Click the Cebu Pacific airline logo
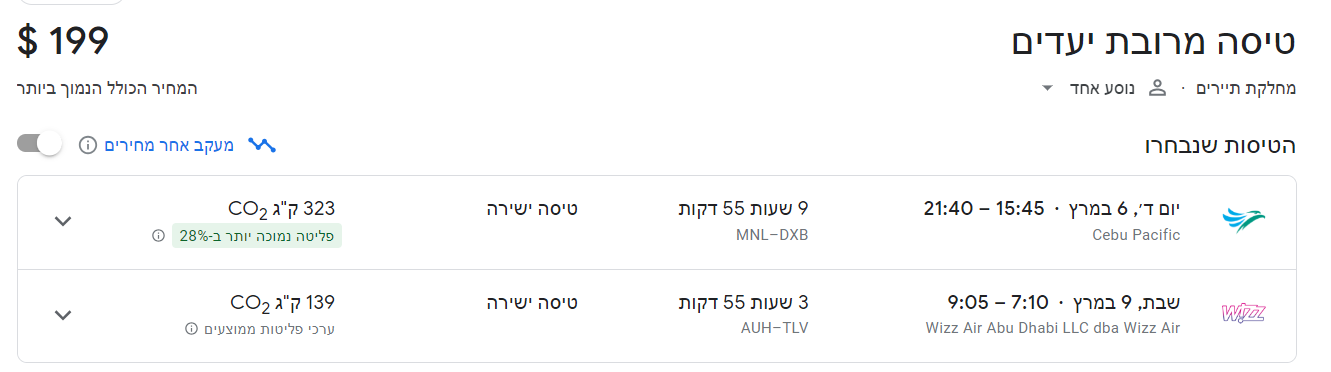 pos(1243,221)
